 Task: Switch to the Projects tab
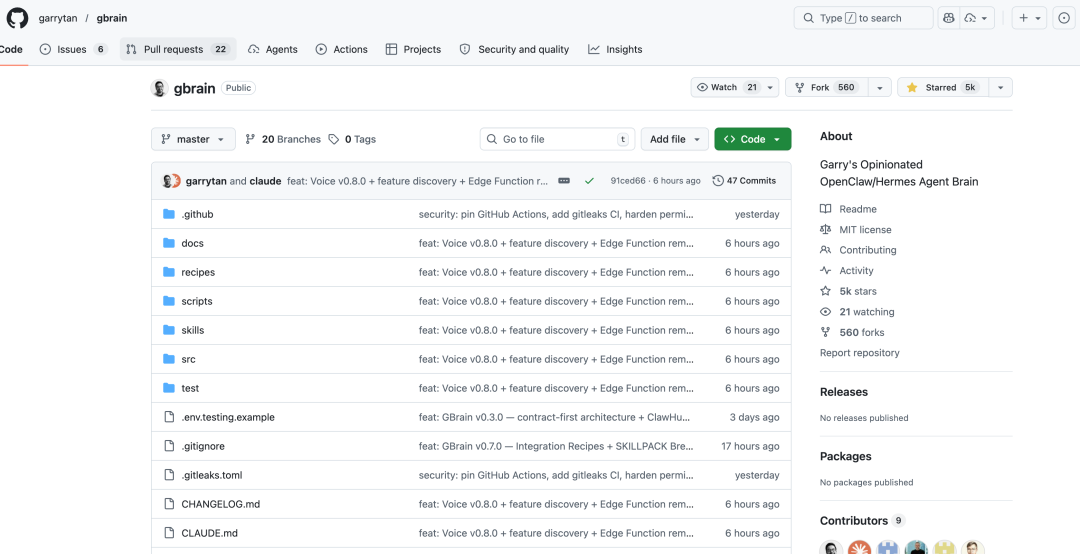coord(413,49)
